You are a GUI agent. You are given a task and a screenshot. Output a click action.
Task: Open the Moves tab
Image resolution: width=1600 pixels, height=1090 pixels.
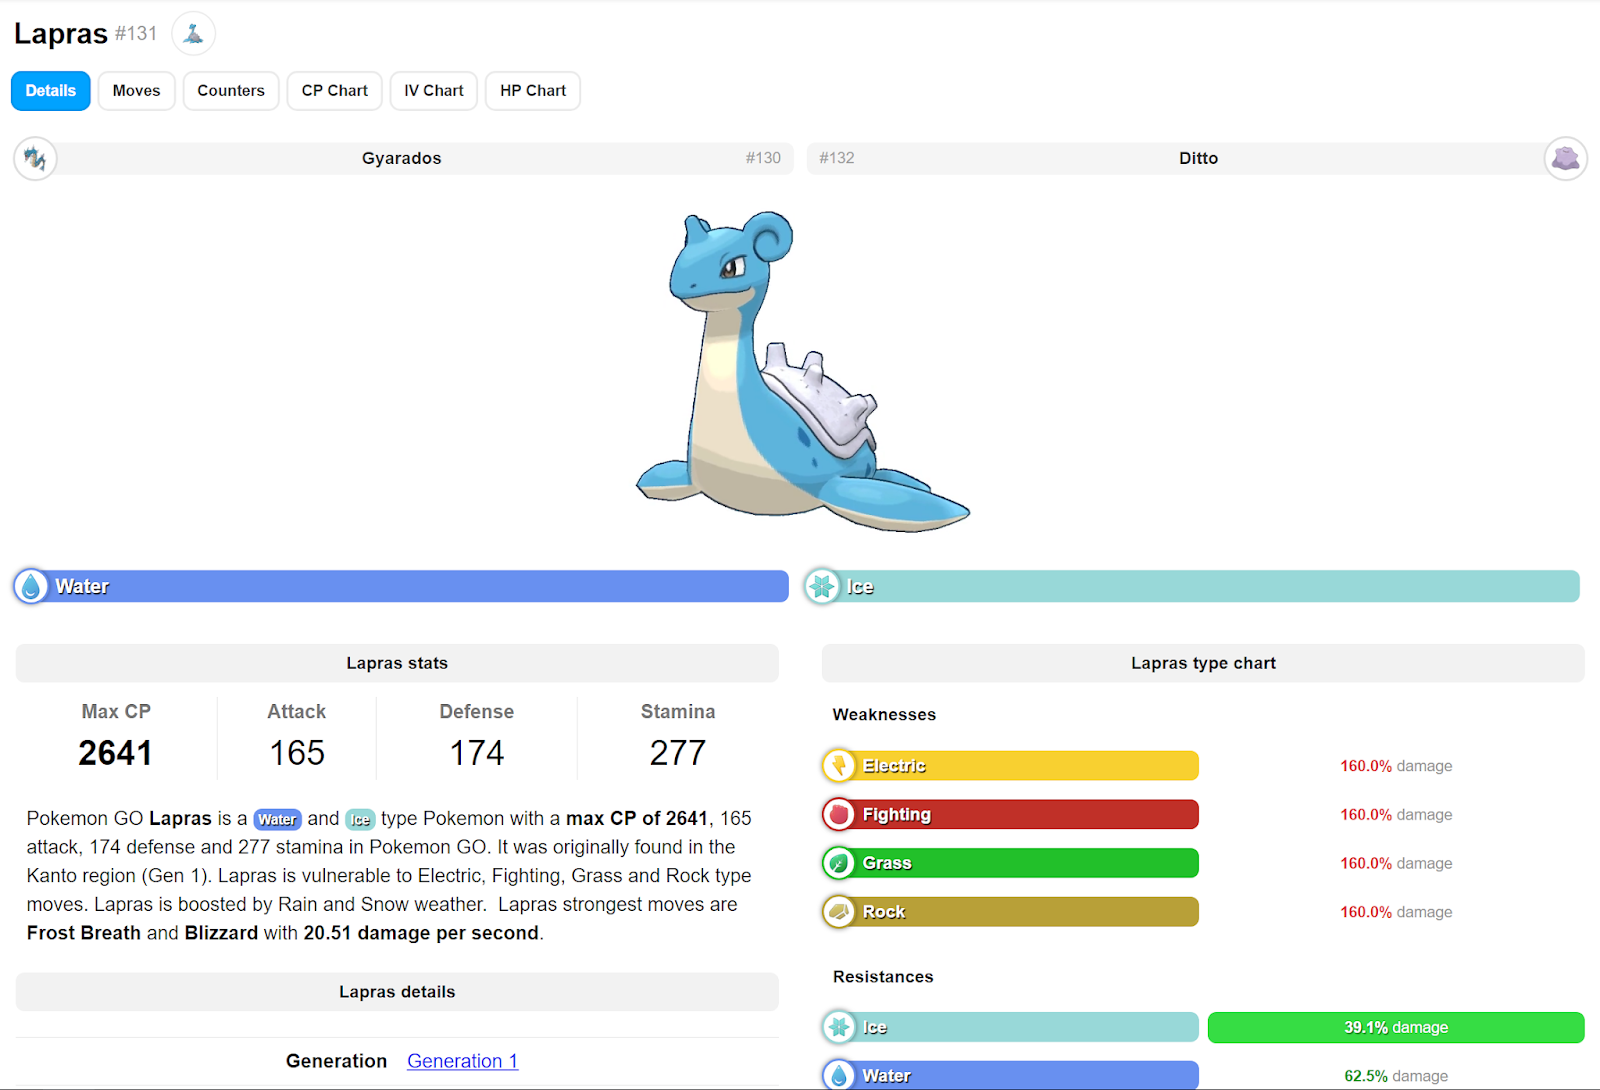coord(136,91)
